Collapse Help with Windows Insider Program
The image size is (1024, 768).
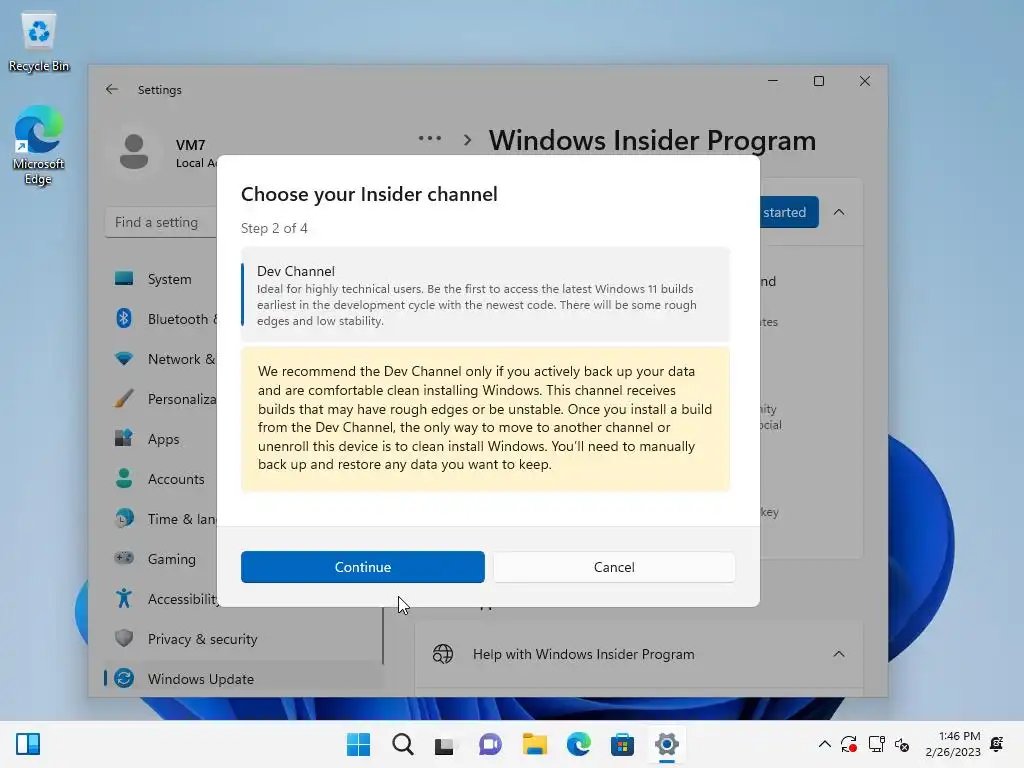(x=839, y=654)
